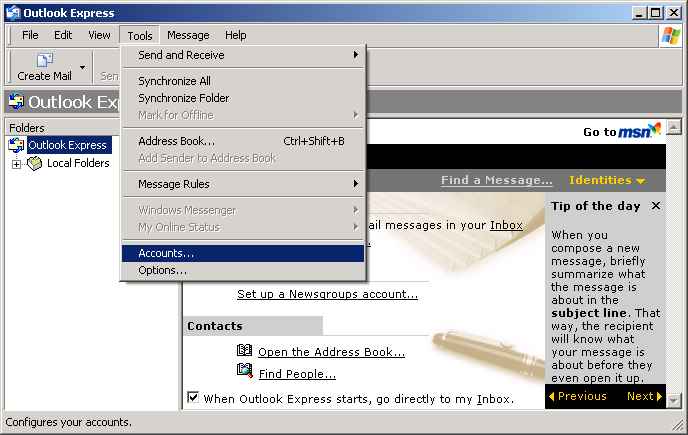Screen dimensions: 688x435
Task: Select Accounts... in the Tools menu
Action: tap(243, 253)
